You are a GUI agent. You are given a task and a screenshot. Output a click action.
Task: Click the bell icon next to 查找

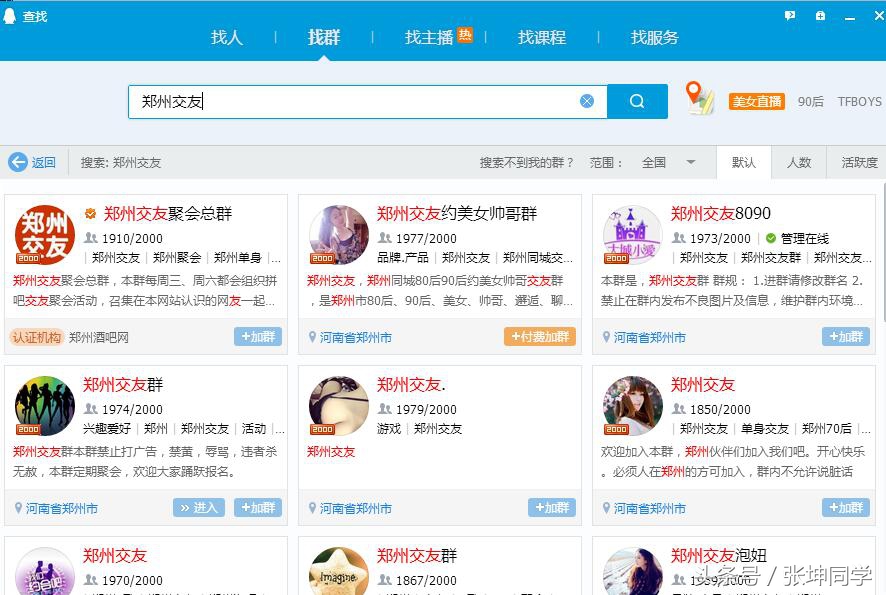(12, 15)
